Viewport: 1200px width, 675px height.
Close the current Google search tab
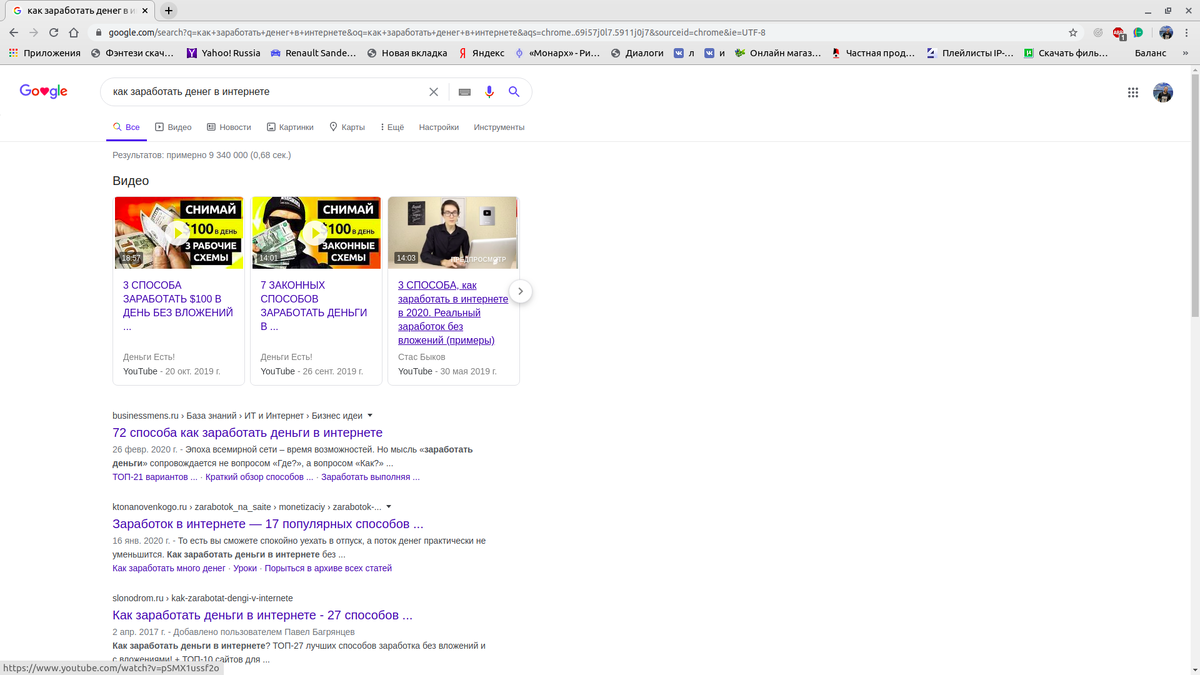[x=146, y=10]
